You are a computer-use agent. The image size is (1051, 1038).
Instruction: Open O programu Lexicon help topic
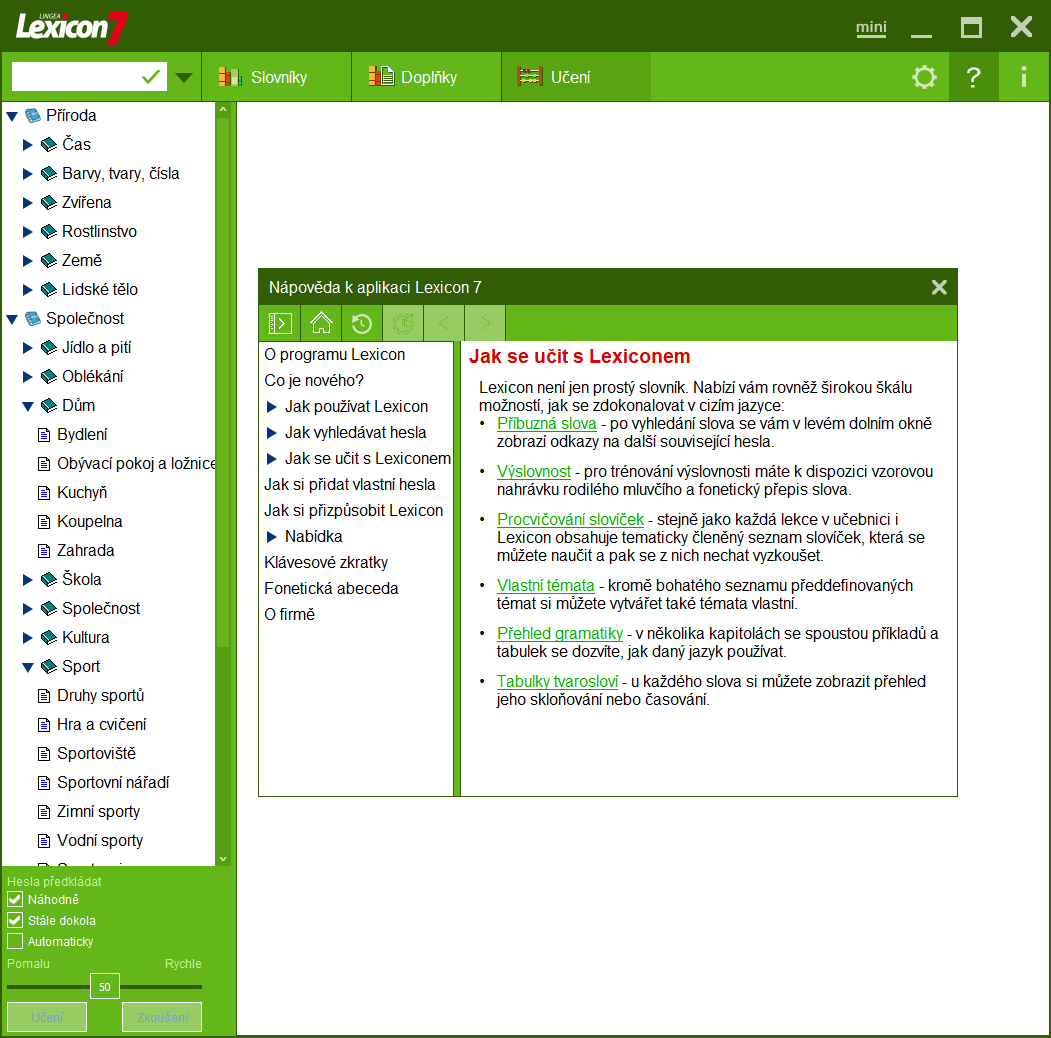[x=334, y=354]
